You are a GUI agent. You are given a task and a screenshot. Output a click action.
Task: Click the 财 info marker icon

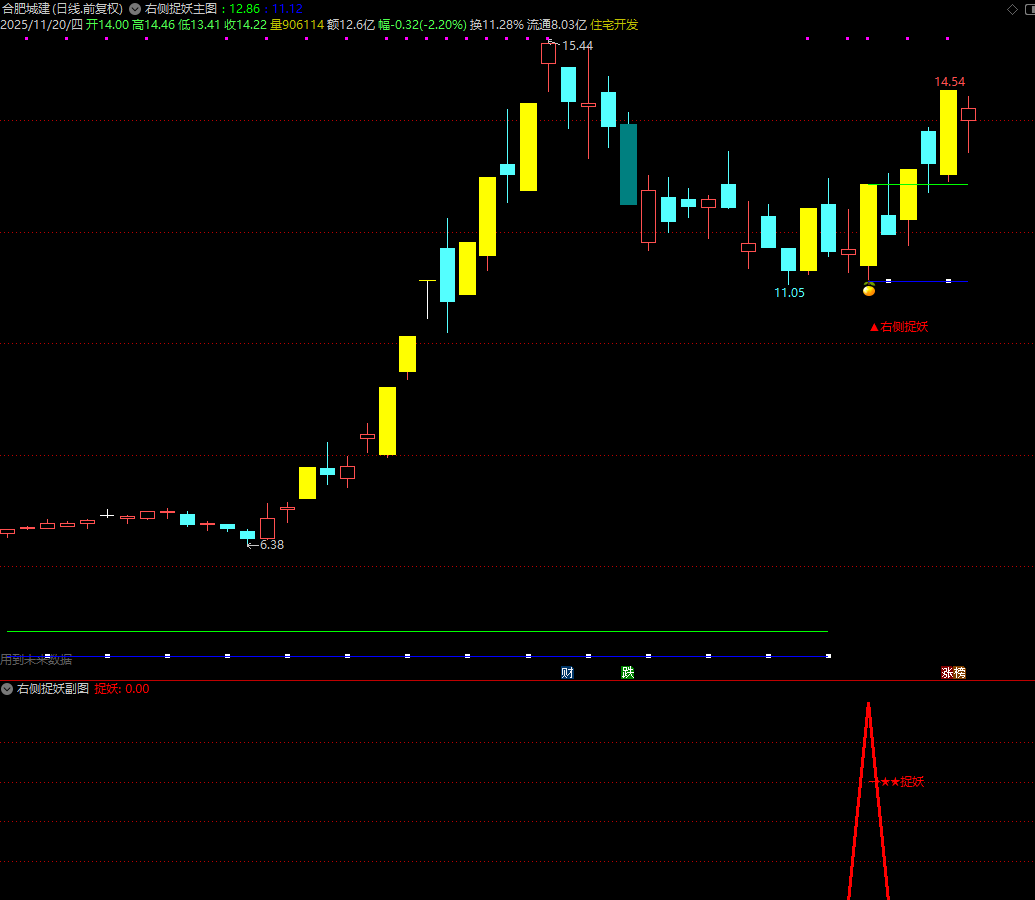click(567, 673)
